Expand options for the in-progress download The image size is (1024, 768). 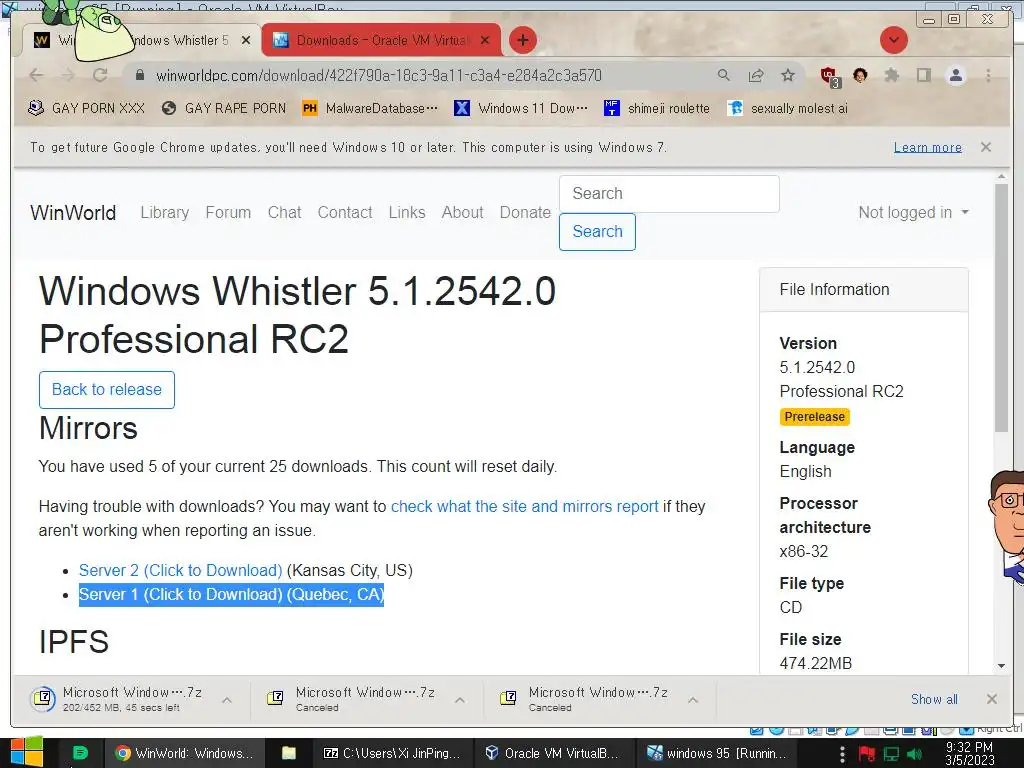click(227, 699)
